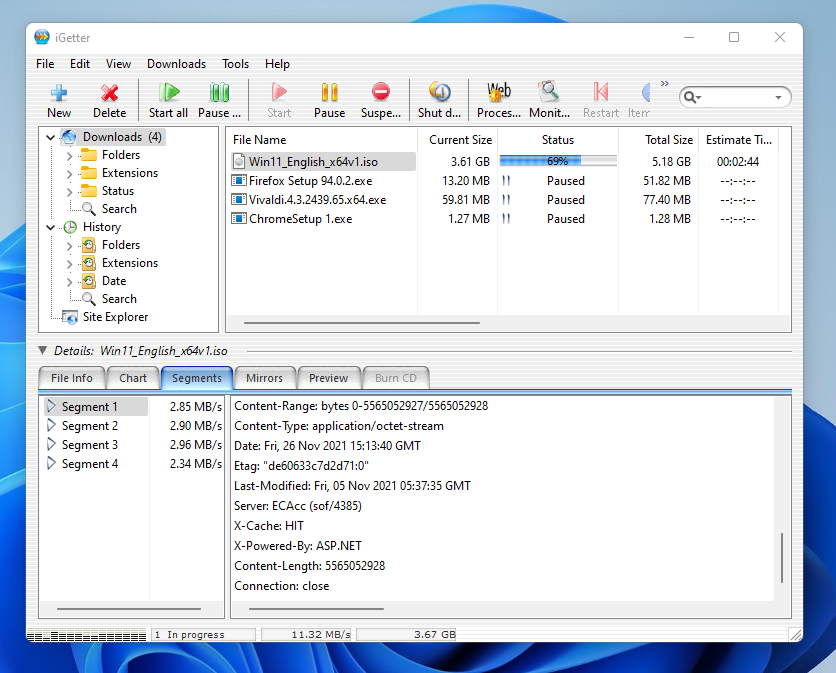Expand the Extensions node under Downloads
Screen dimensions: 836x673
[69, 173]
